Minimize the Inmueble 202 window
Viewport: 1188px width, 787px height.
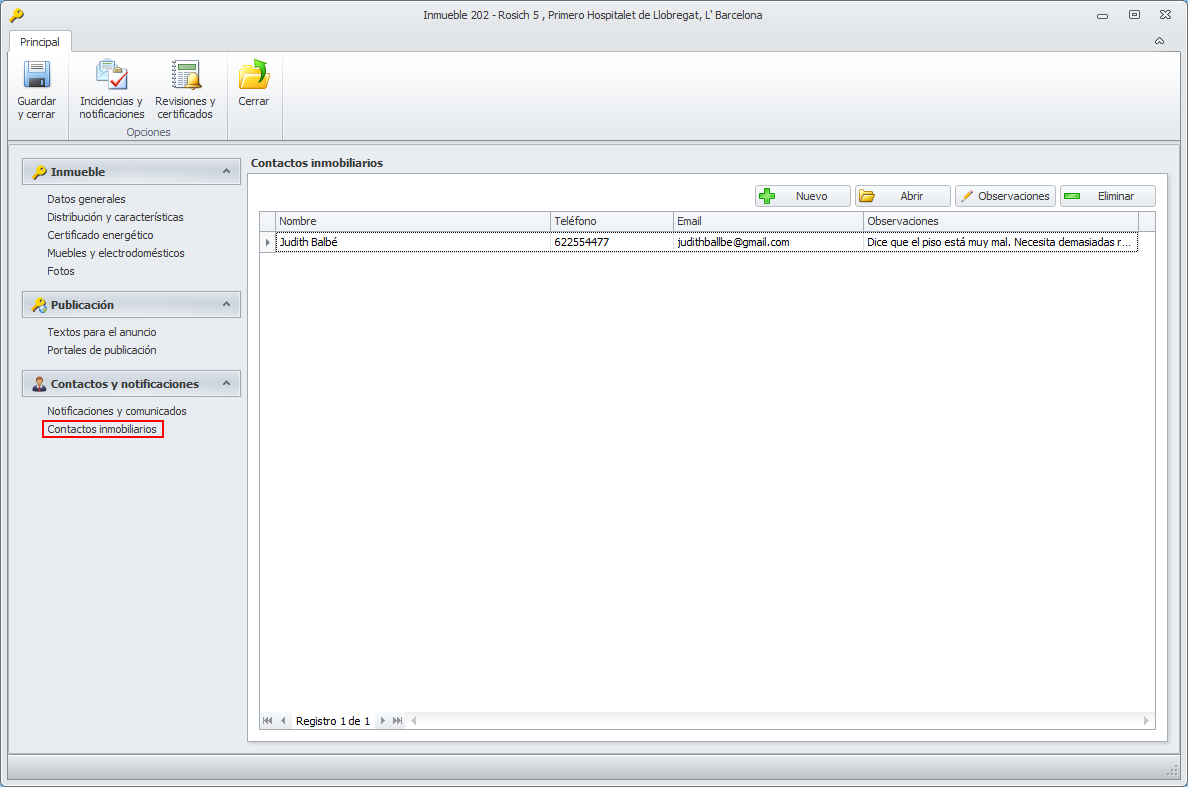[1102, 15]
